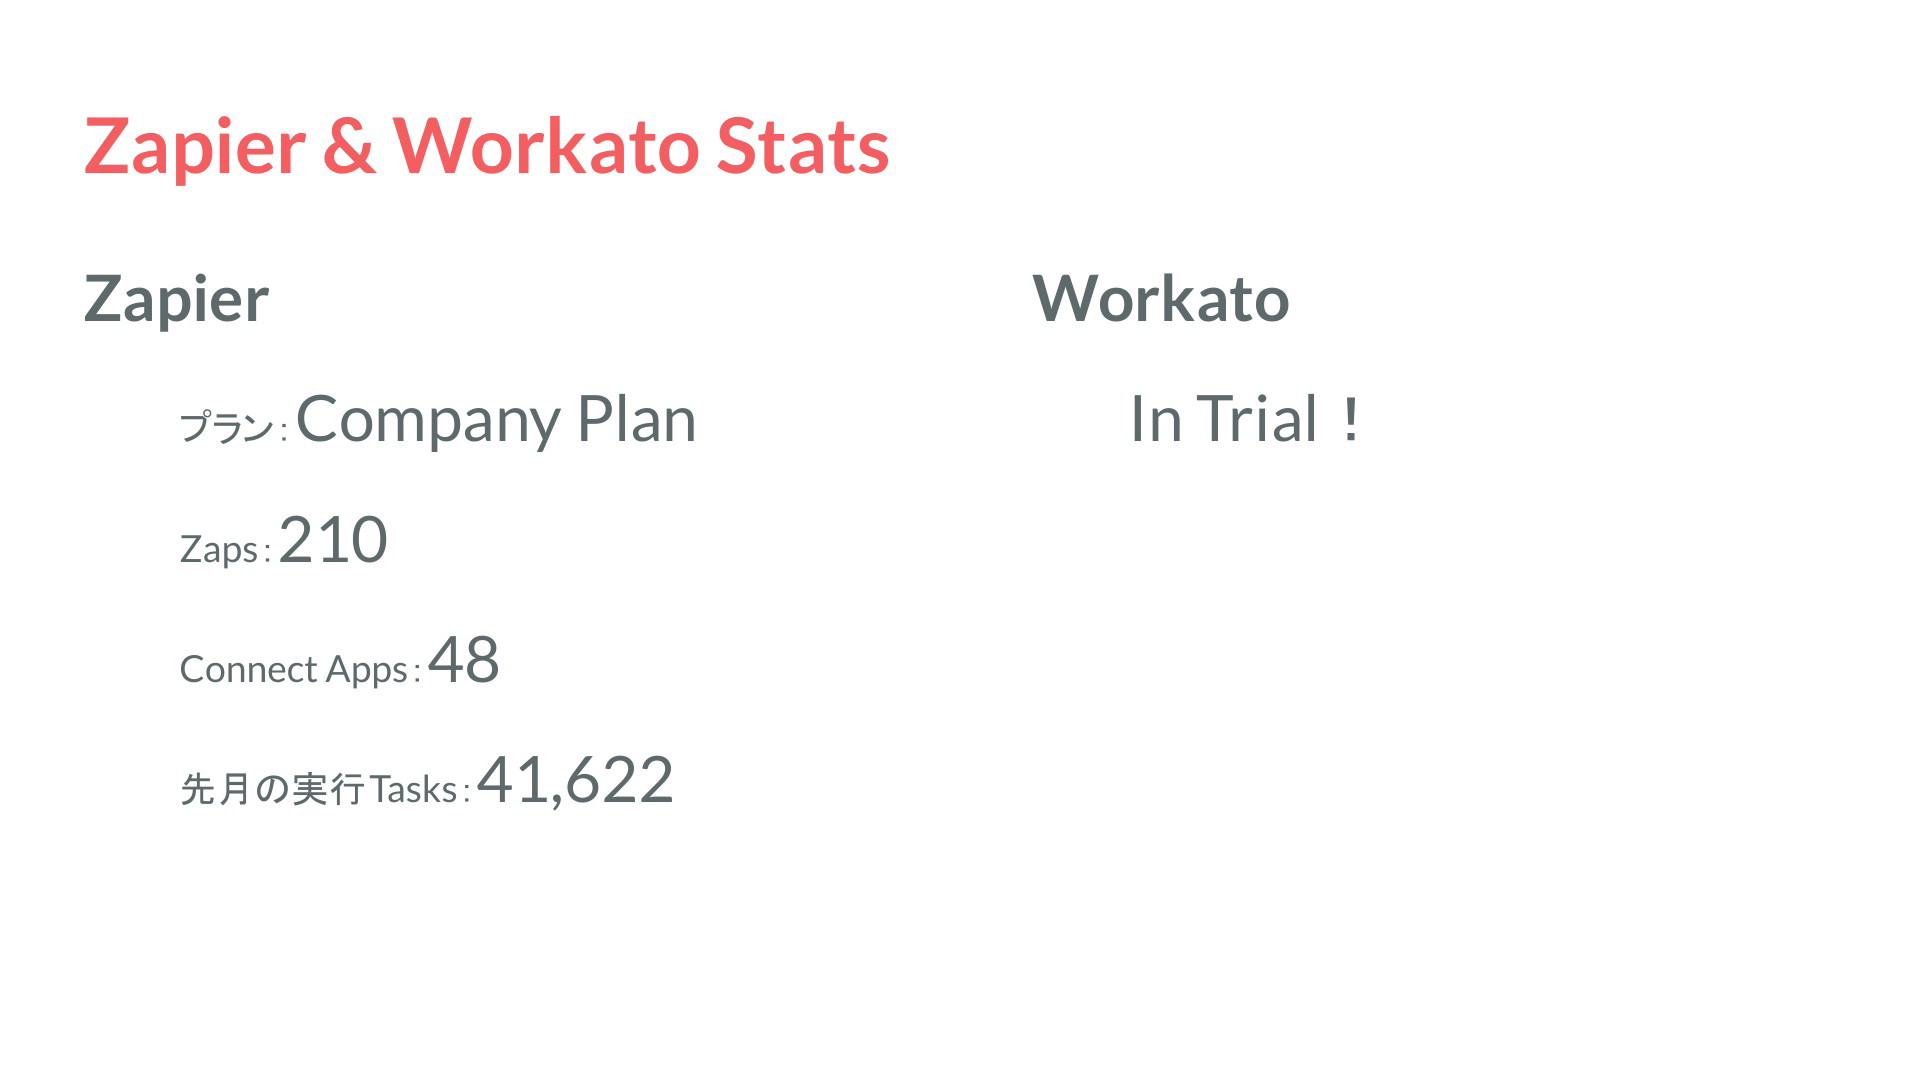Select the 41,622 tasks figure
Image resolution: width=1920 pixels, height=1080 pixels.
(x=575, y=780)
